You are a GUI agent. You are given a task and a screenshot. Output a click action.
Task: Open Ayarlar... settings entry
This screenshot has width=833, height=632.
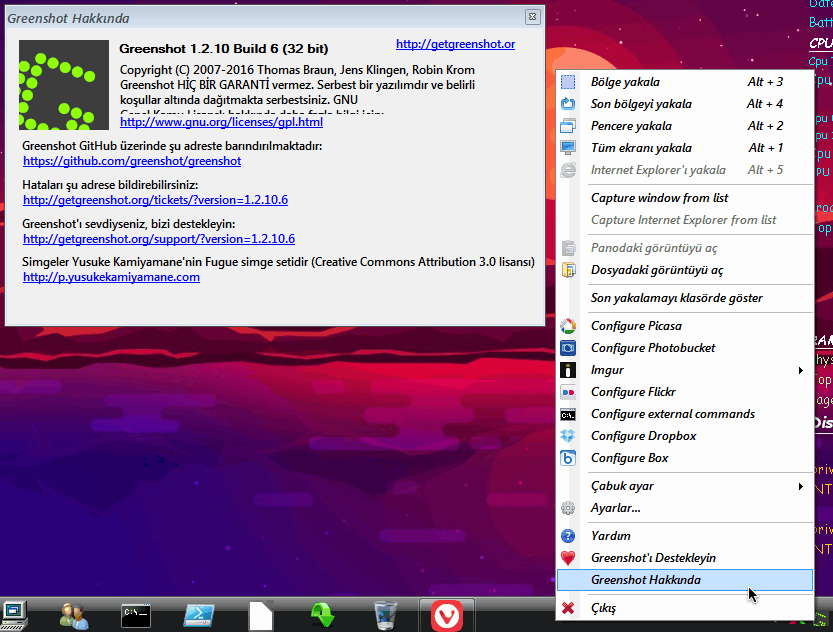pos(685,508)
